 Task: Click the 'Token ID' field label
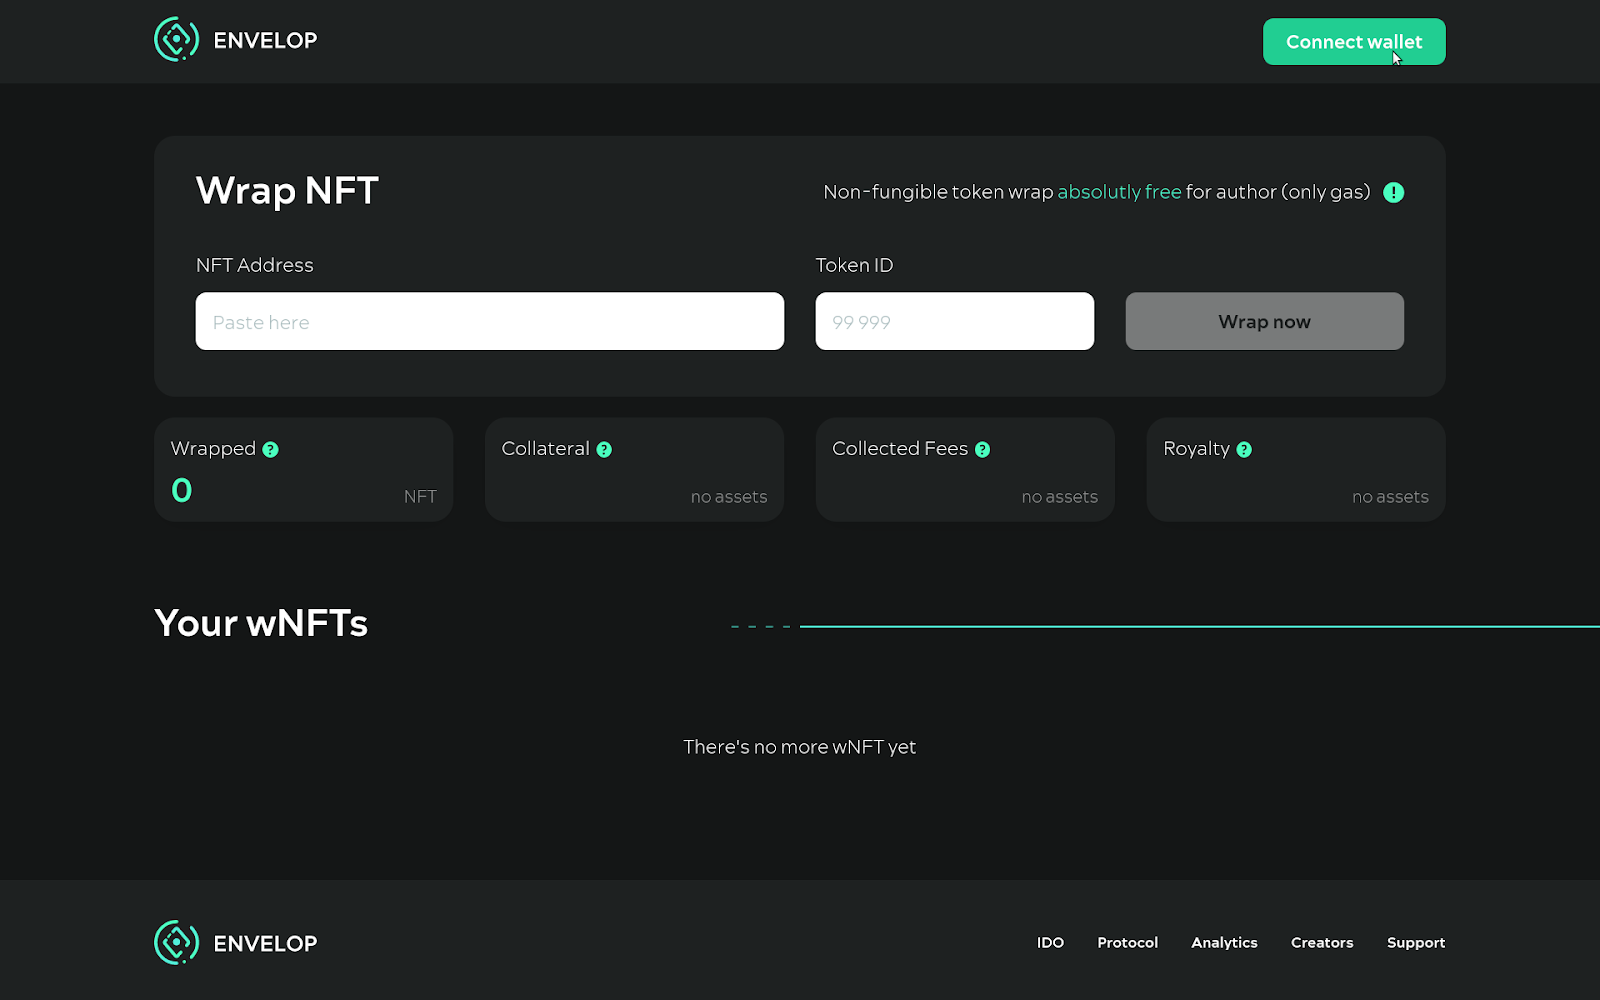(x=855, y=265)
